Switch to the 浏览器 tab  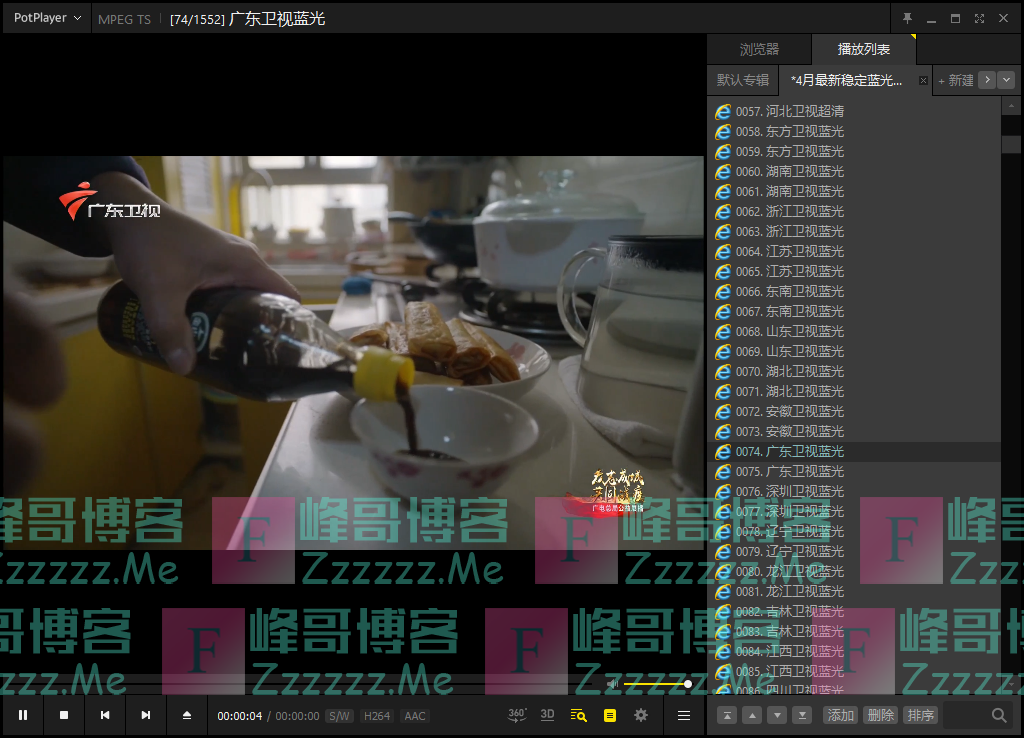tap(759, 49)
